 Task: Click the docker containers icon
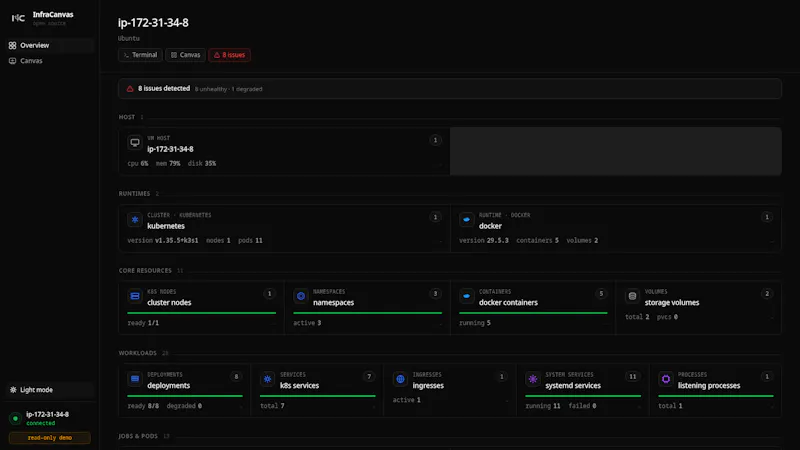pos(466,296)
